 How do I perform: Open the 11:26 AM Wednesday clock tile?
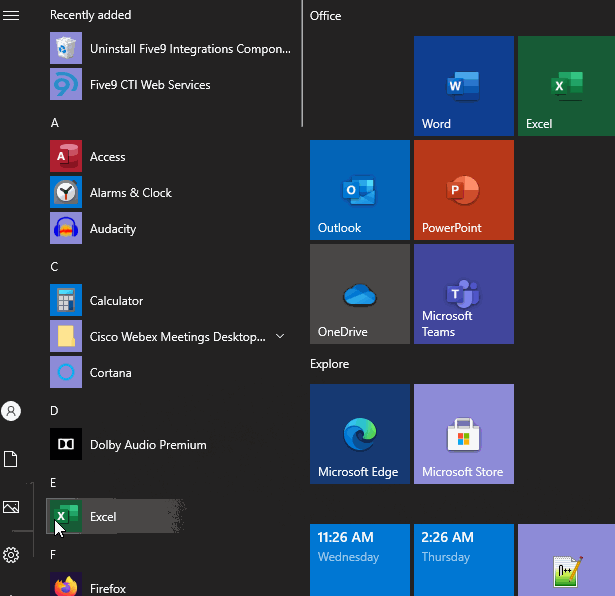(360, 560)
